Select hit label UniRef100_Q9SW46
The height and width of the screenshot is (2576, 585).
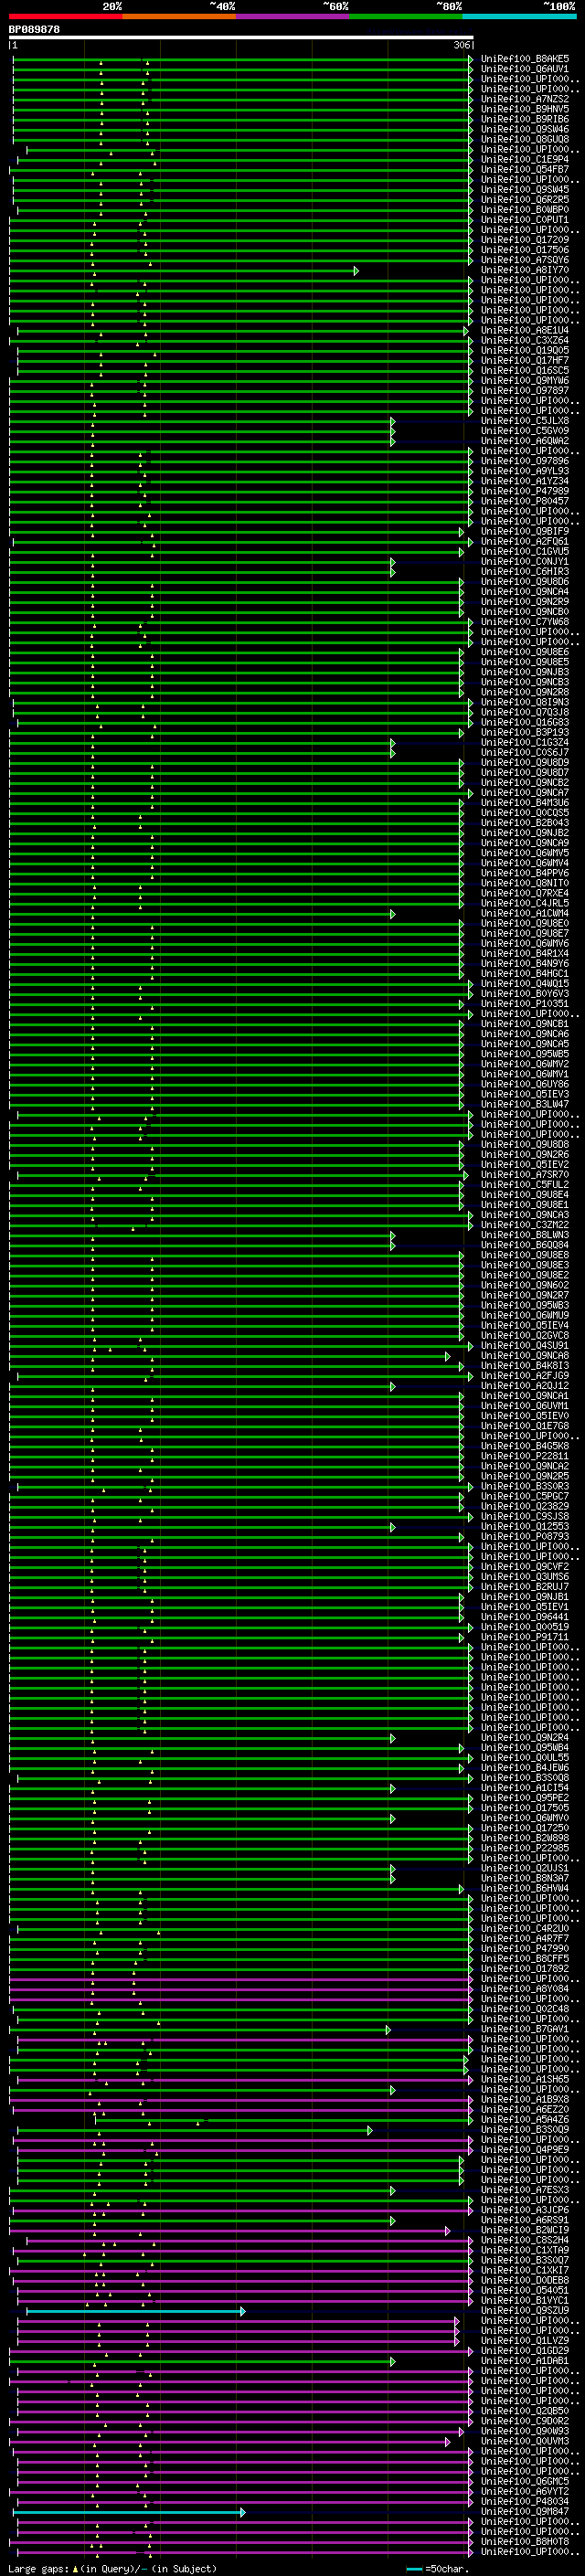(x=525, y=129)
